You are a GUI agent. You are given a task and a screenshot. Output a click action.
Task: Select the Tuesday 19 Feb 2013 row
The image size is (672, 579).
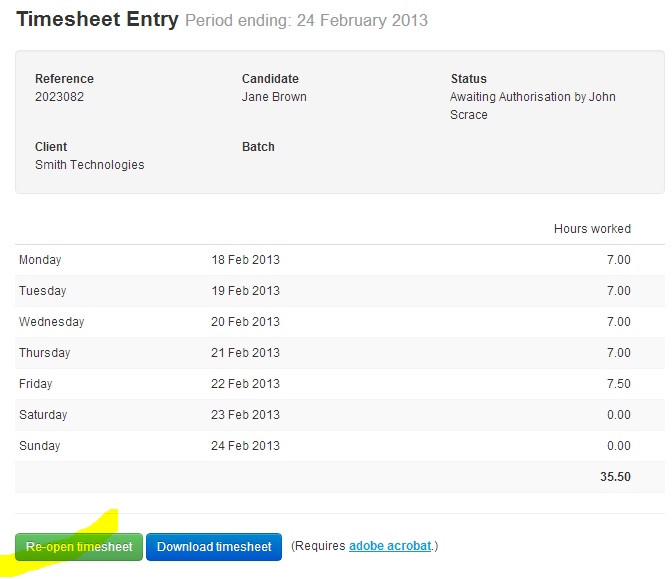coord(339,291)
